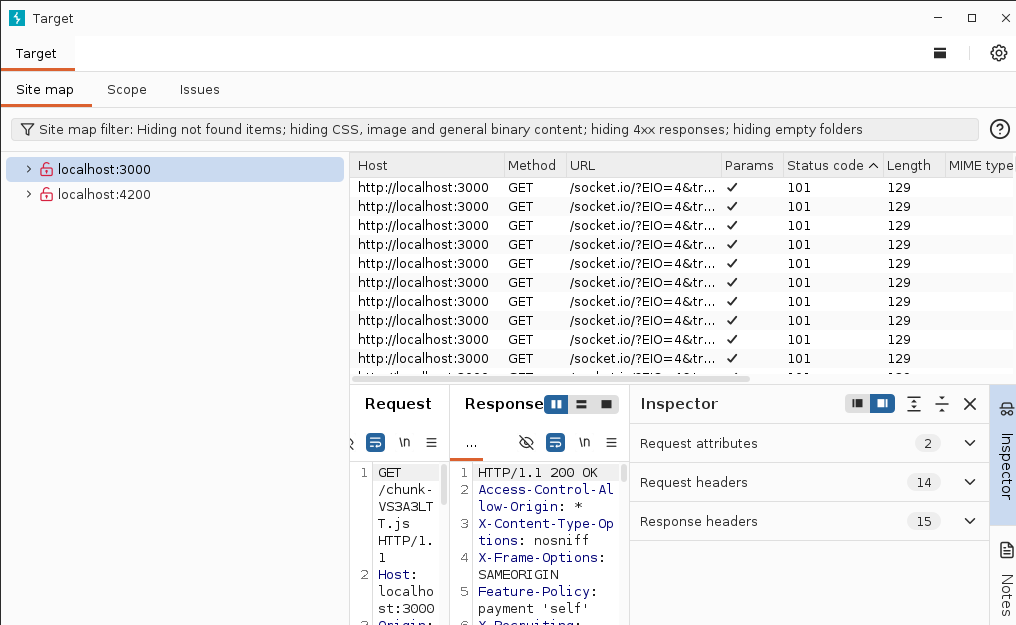Image resolution: width=1016 pixels, height=625 pixels.
Task: Click the Inspector panel title
Action: [679, 404]
